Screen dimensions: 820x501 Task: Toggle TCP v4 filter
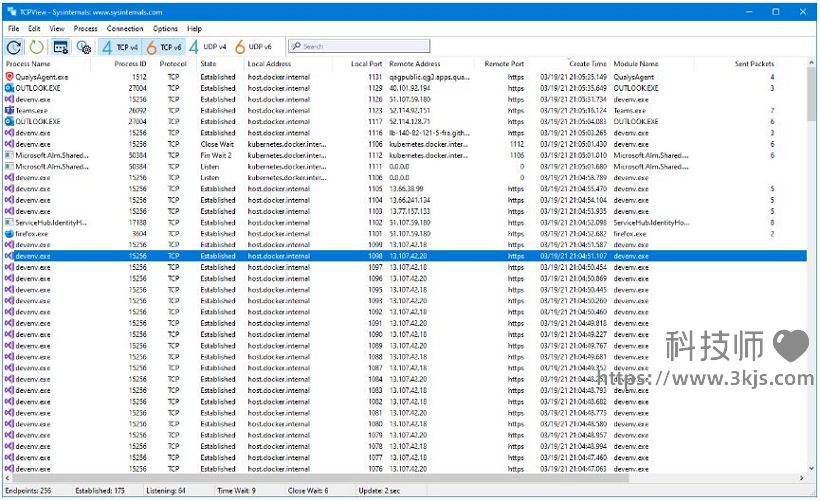point(120,48)
